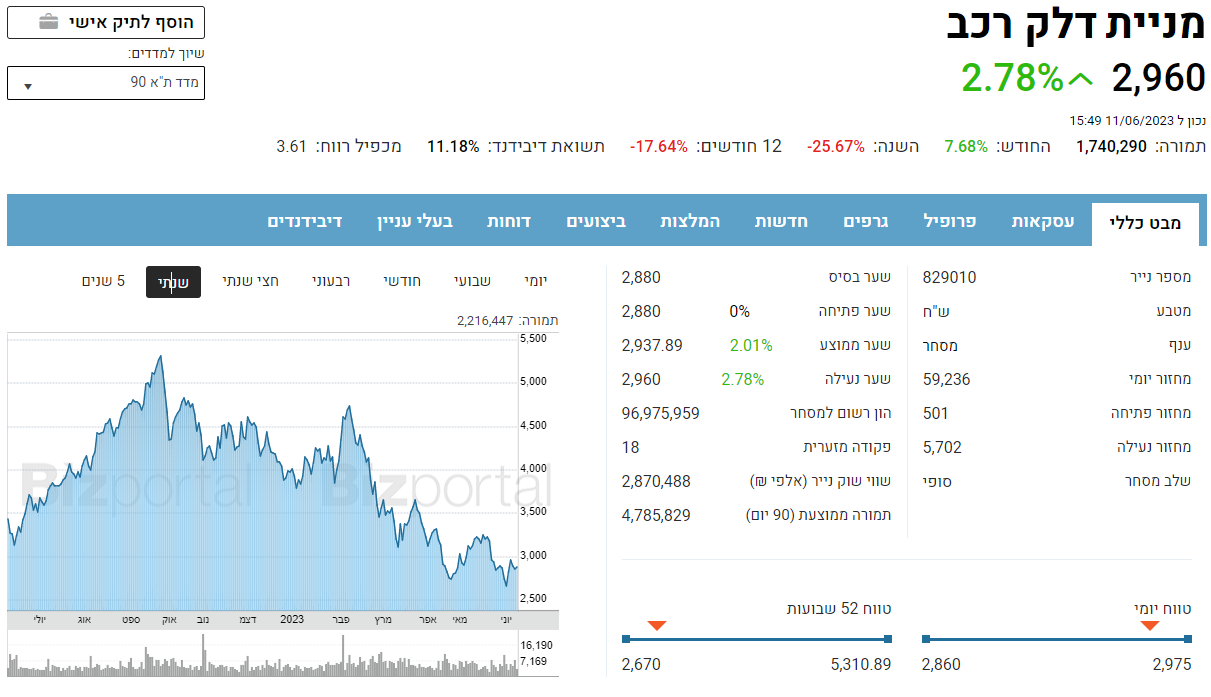Click the current price 2,960 in header
This screenshot has width=1211, height=697.
pyautogui.click(x=1158, y=77)
